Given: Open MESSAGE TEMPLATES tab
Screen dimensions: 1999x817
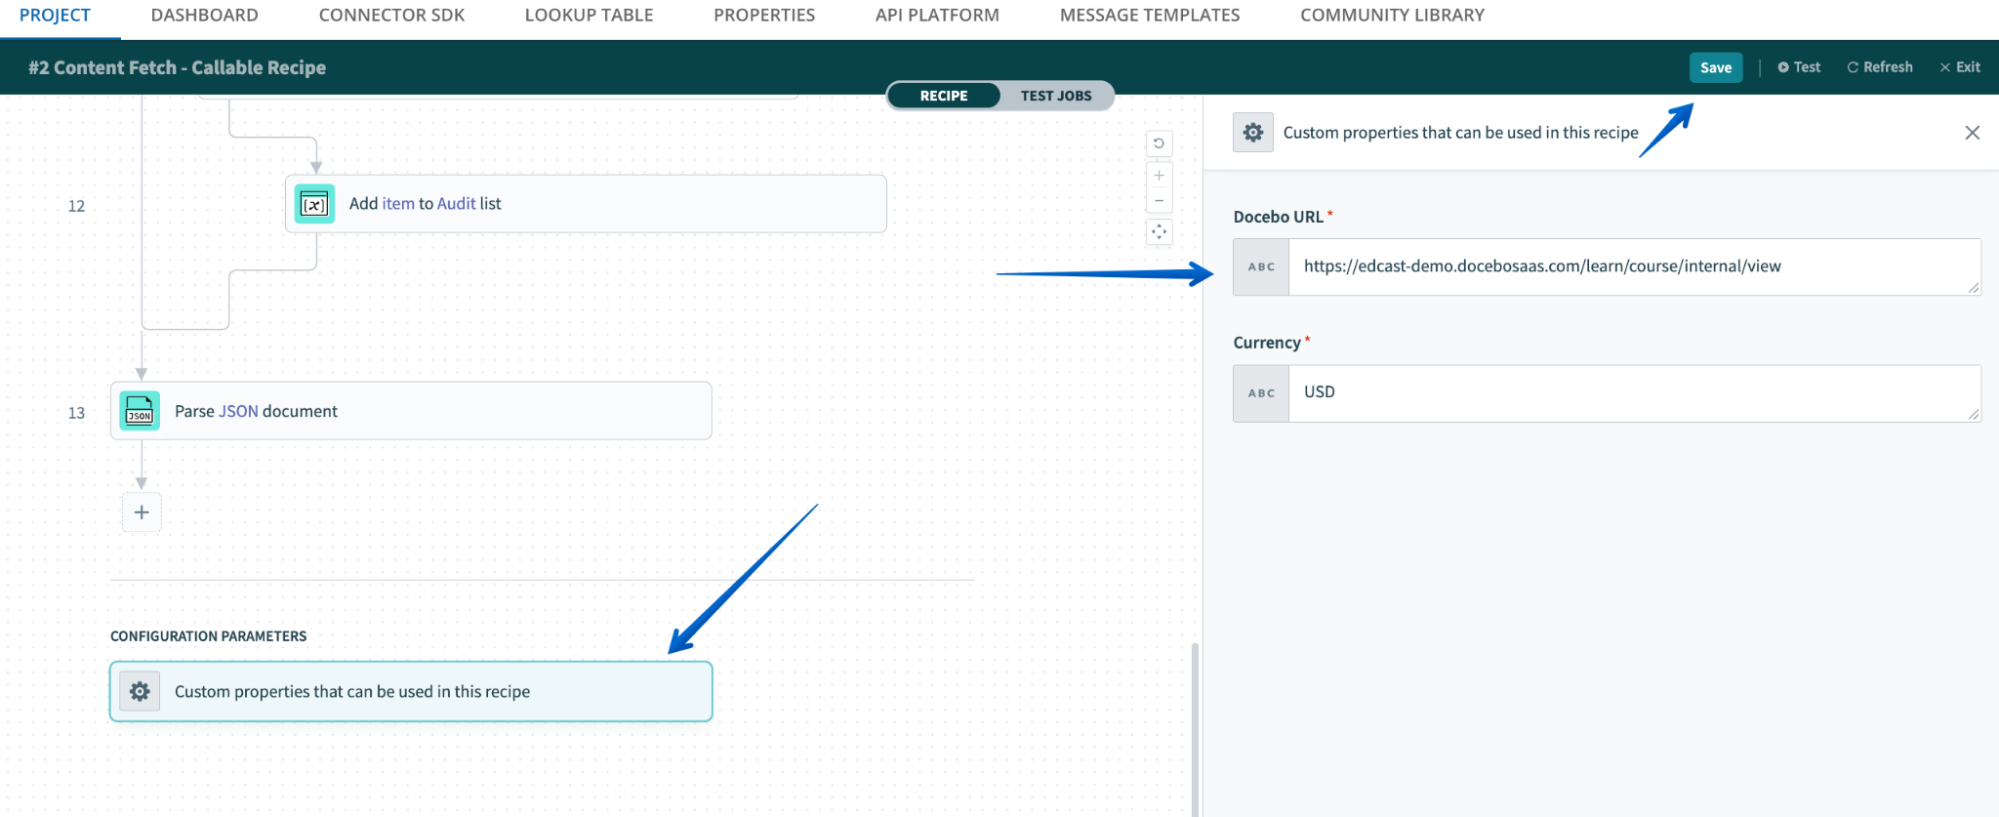Looking at the screenshot, I should (1149, 15).
